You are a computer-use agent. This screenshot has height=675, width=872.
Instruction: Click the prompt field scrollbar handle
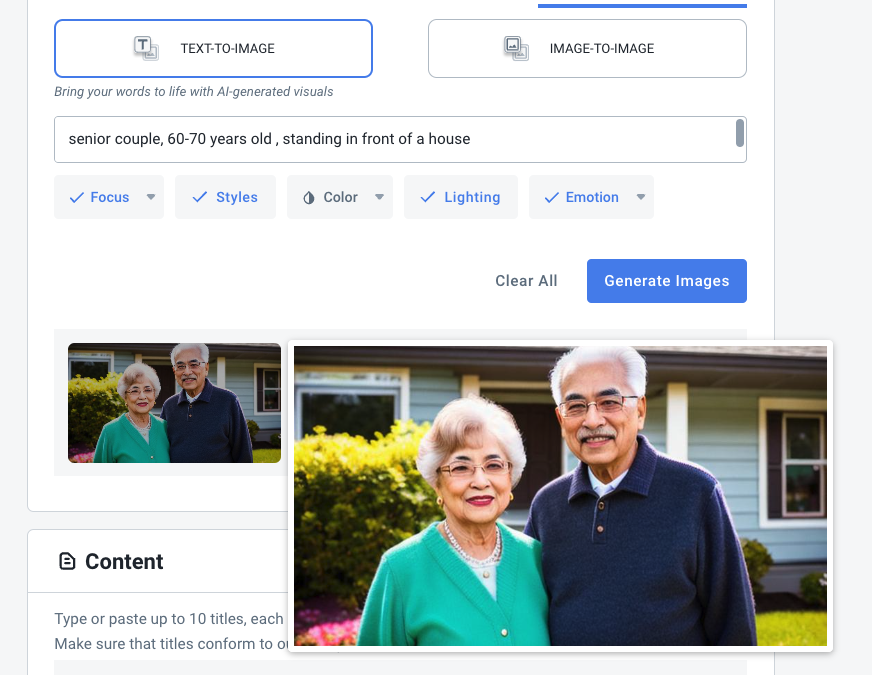tap(740, 133)
